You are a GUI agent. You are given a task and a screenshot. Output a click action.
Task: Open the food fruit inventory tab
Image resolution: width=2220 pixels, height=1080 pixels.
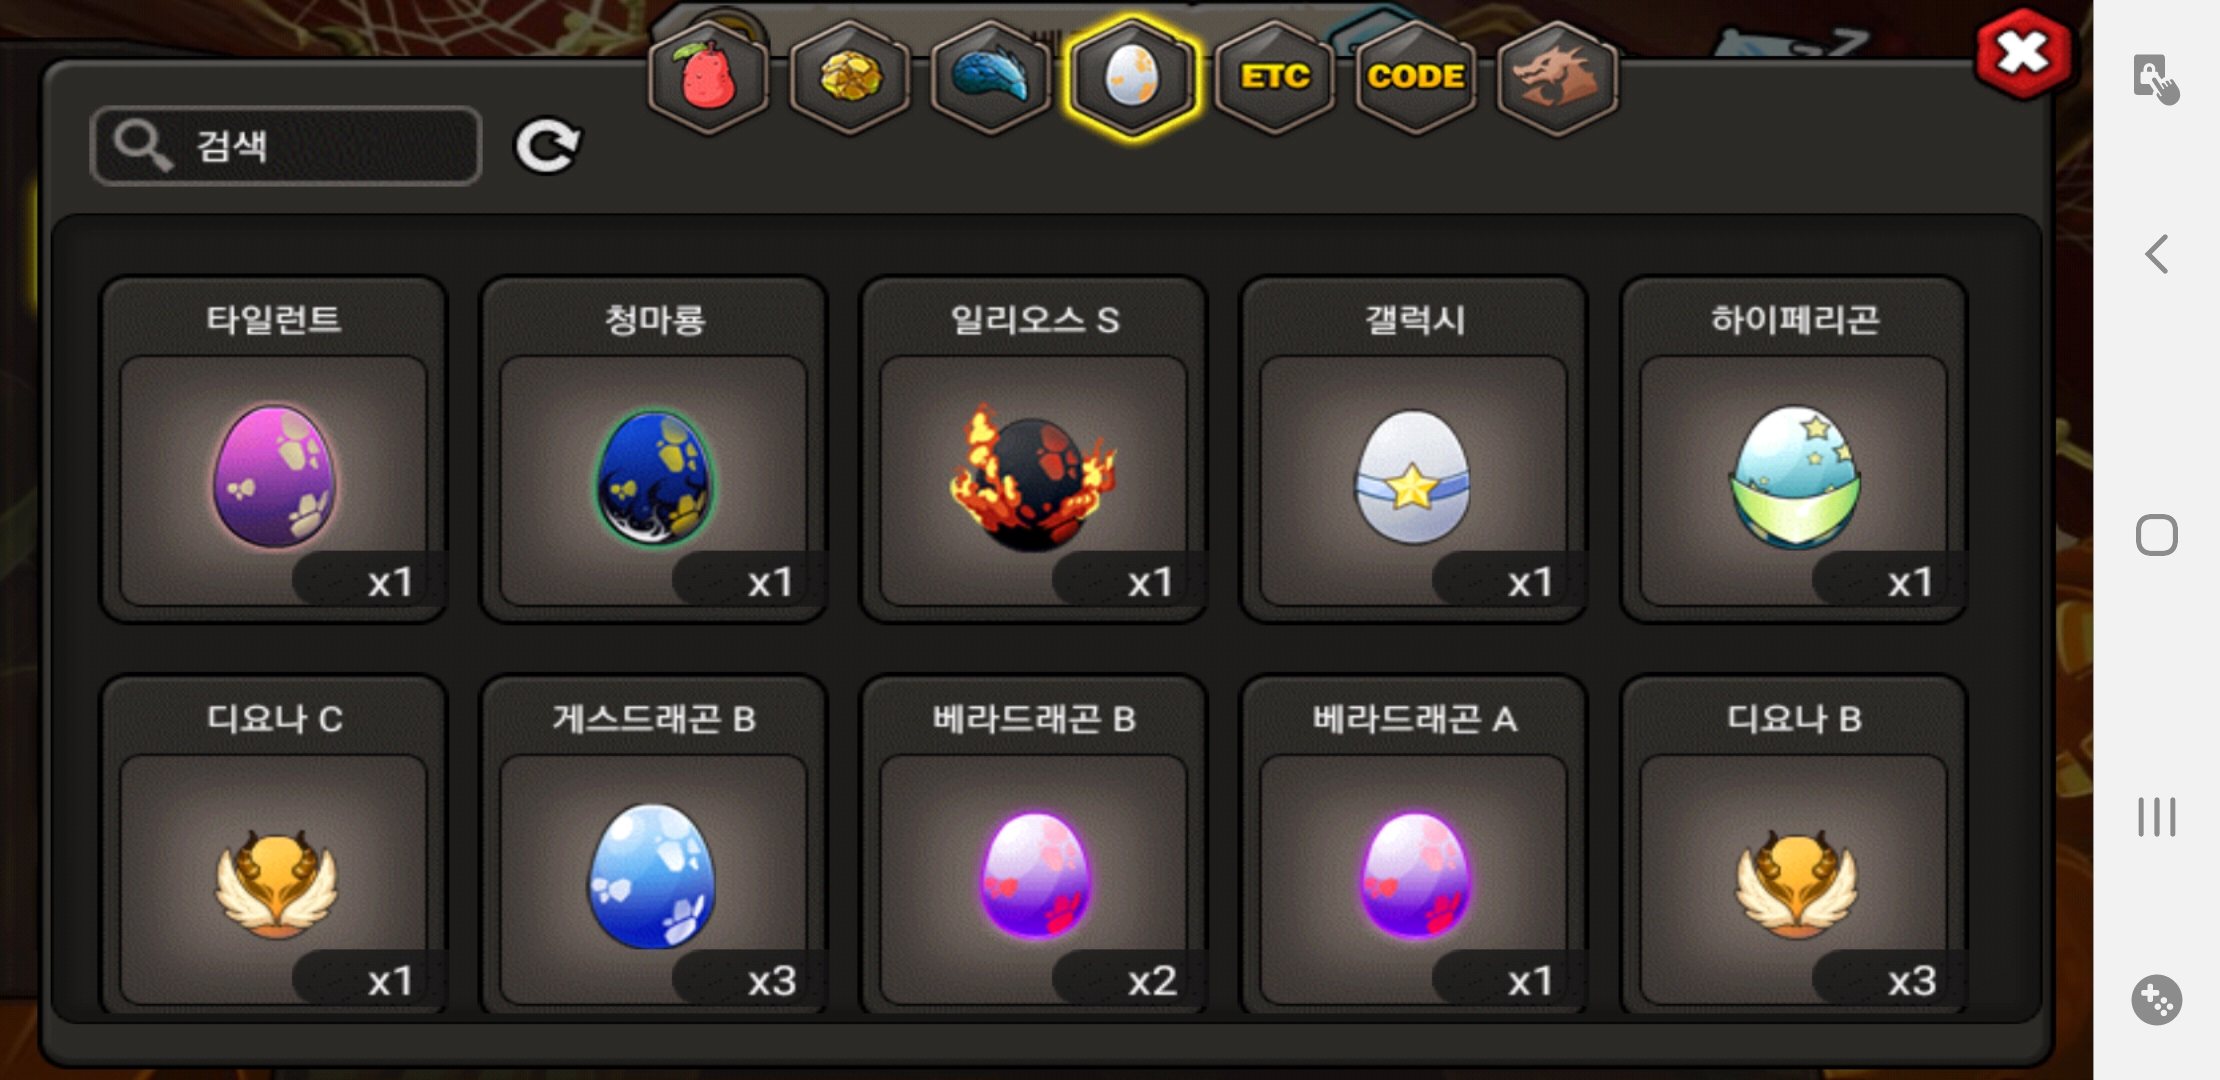[708, 77]
